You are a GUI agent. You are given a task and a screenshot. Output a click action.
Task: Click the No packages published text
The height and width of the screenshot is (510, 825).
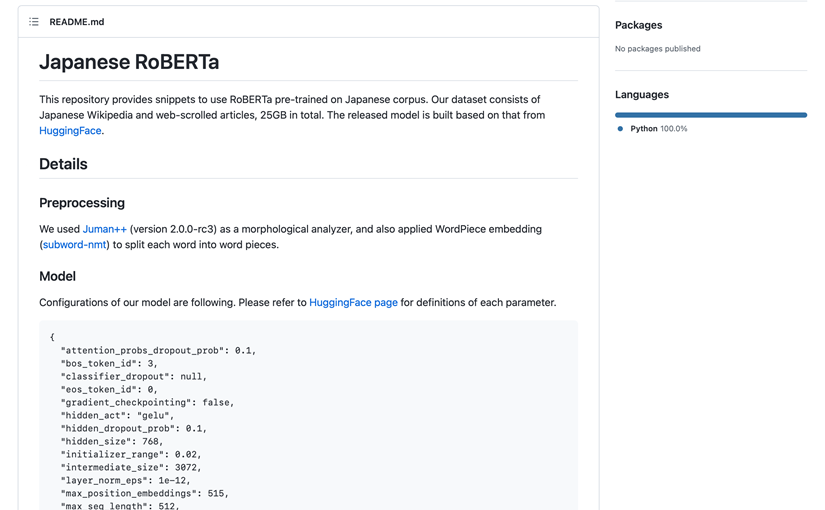[657, 49]
